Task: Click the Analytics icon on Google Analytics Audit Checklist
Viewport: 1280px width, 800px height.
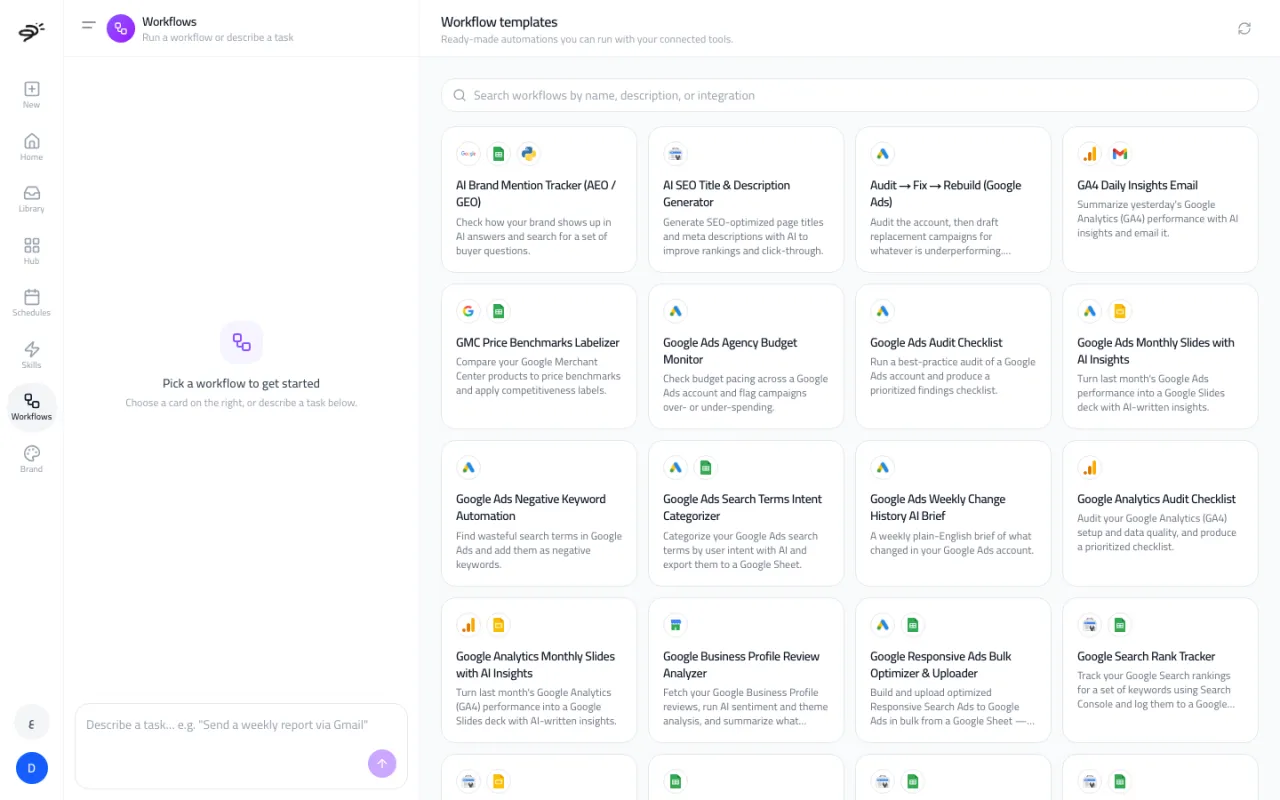Action: (x=1090, y=467)
